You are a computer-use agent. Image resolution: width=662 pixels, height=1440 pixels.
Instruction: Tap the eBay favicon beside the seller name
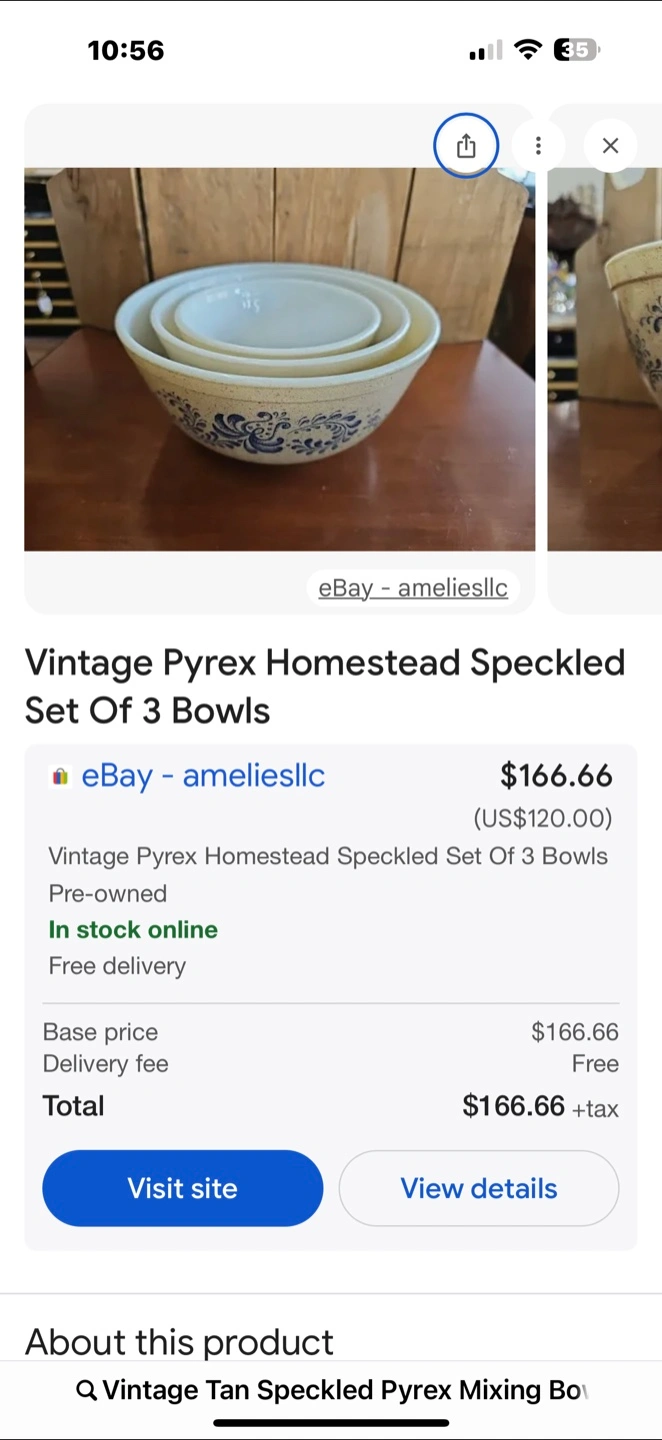click(60, 776)
